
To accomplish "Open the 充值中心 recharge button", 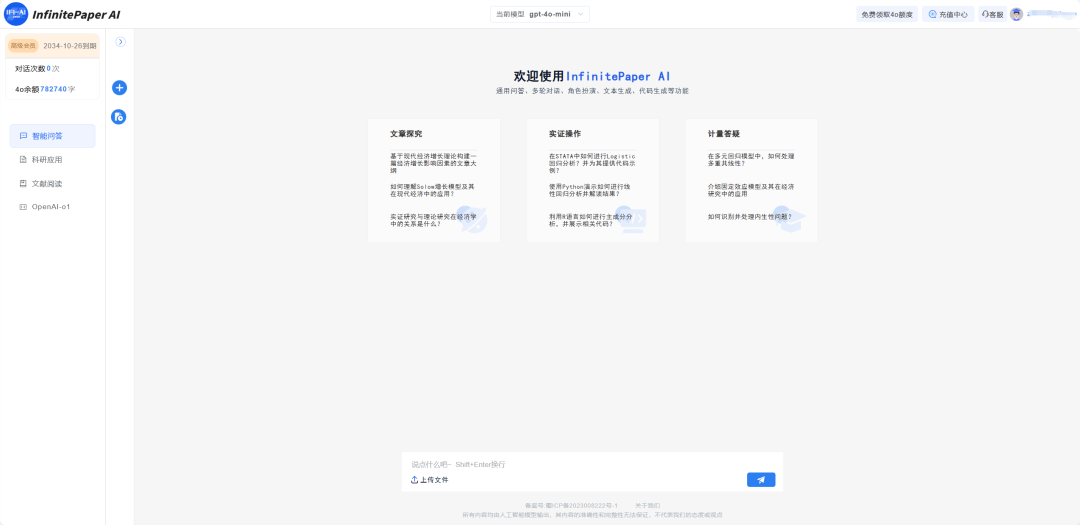I will 948,14.
